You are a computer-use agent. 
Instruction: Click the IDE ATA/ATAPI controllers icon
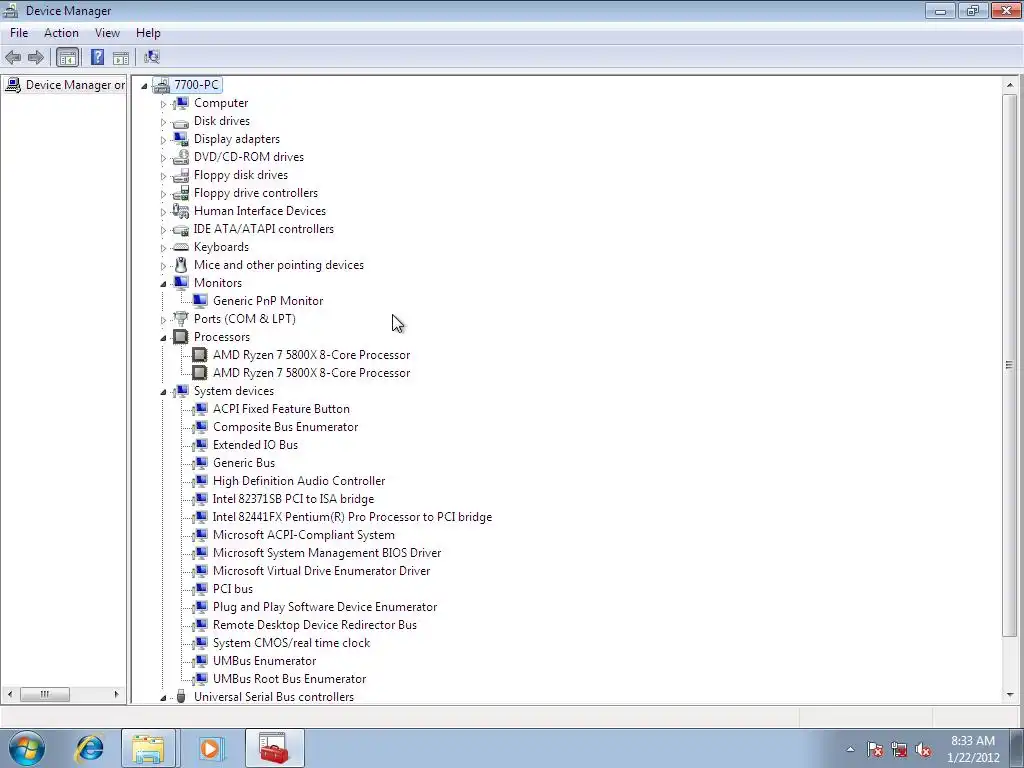tap(181, 229)
